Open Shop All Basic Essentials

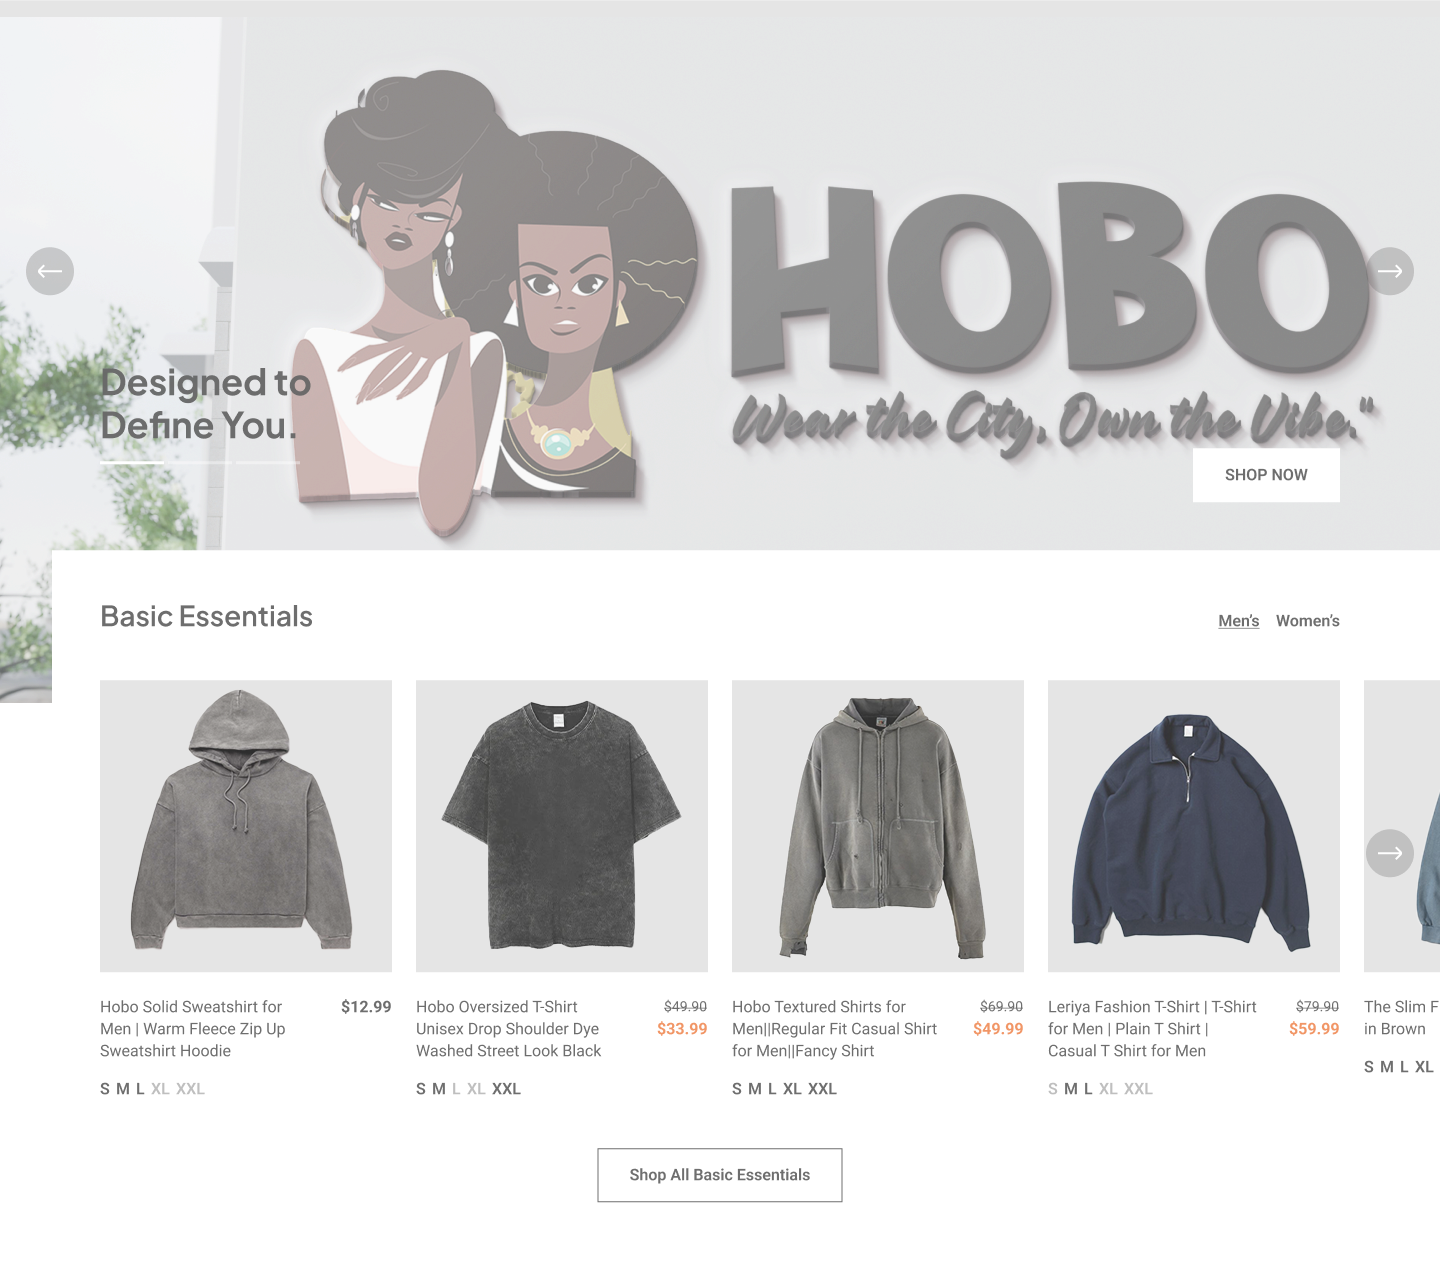(720, 1175)
